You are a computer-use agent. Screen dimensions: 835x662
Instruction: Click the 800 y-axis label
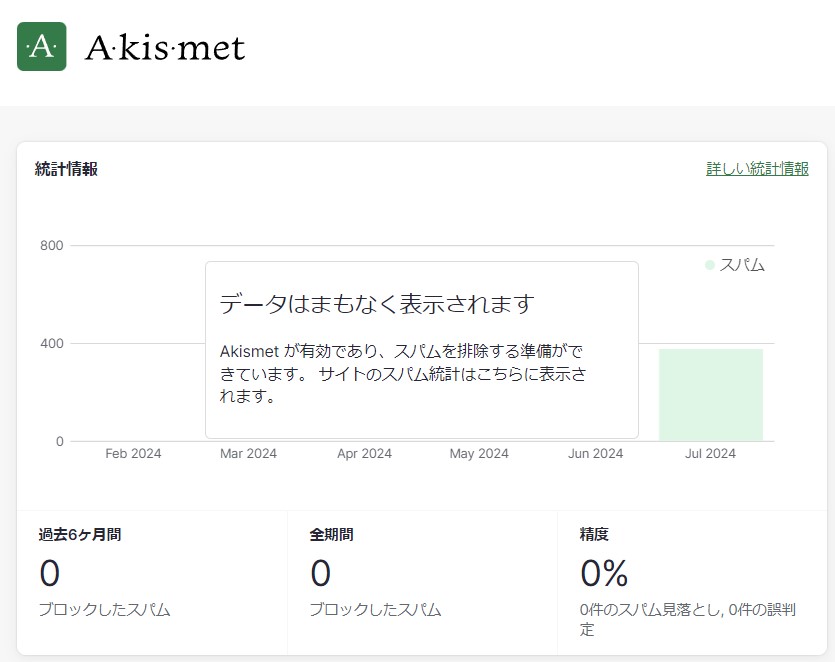point(52,246)
